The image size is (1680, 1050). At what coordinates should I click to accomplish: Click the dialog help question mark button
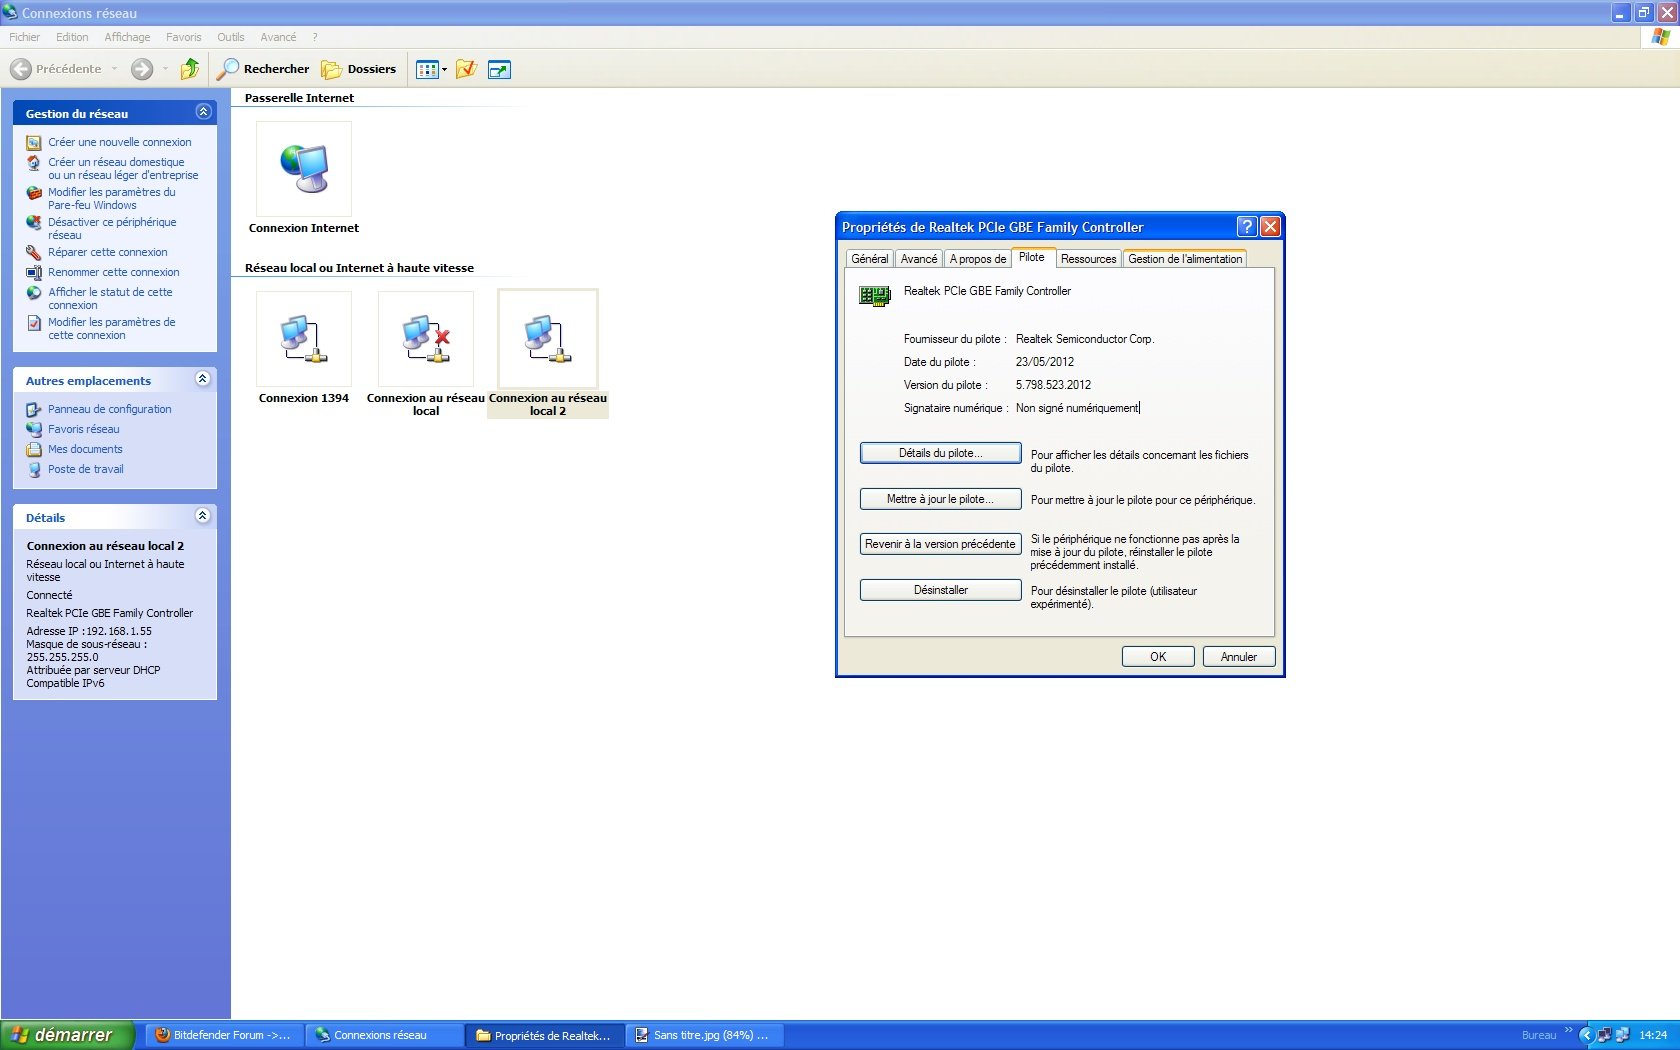[x=1246, y=227]
